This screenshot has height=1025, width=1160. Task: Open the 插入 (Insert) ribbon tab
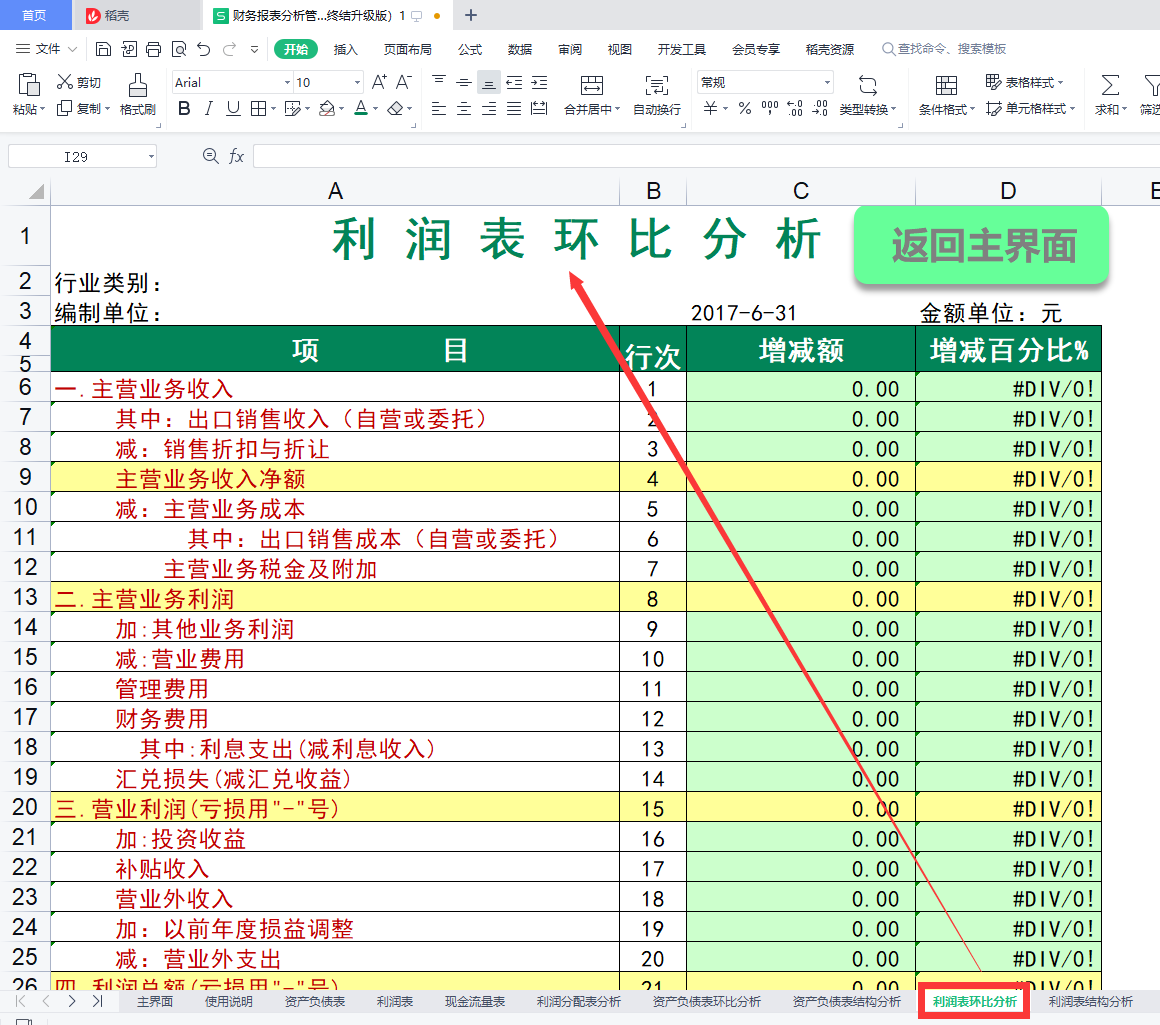(345, 49)
